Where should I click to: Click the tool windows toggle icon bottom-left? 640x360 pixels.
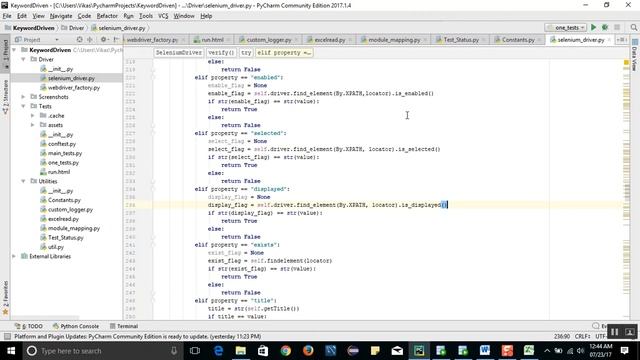(x=7, y=336)
